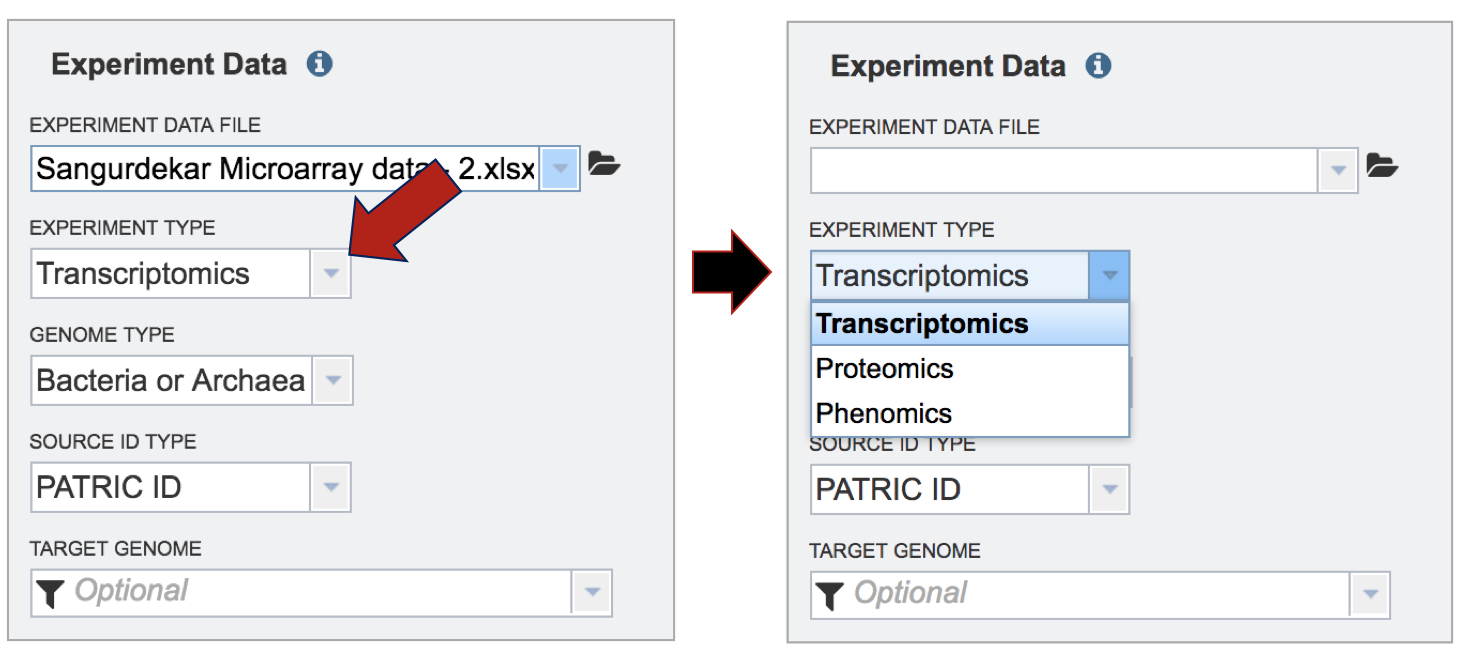Image resolution: width=1466 pixels, height=656 pixels.
Task: Expand the empty Experiment Data File dropdown arrow
Action: 1339,170
